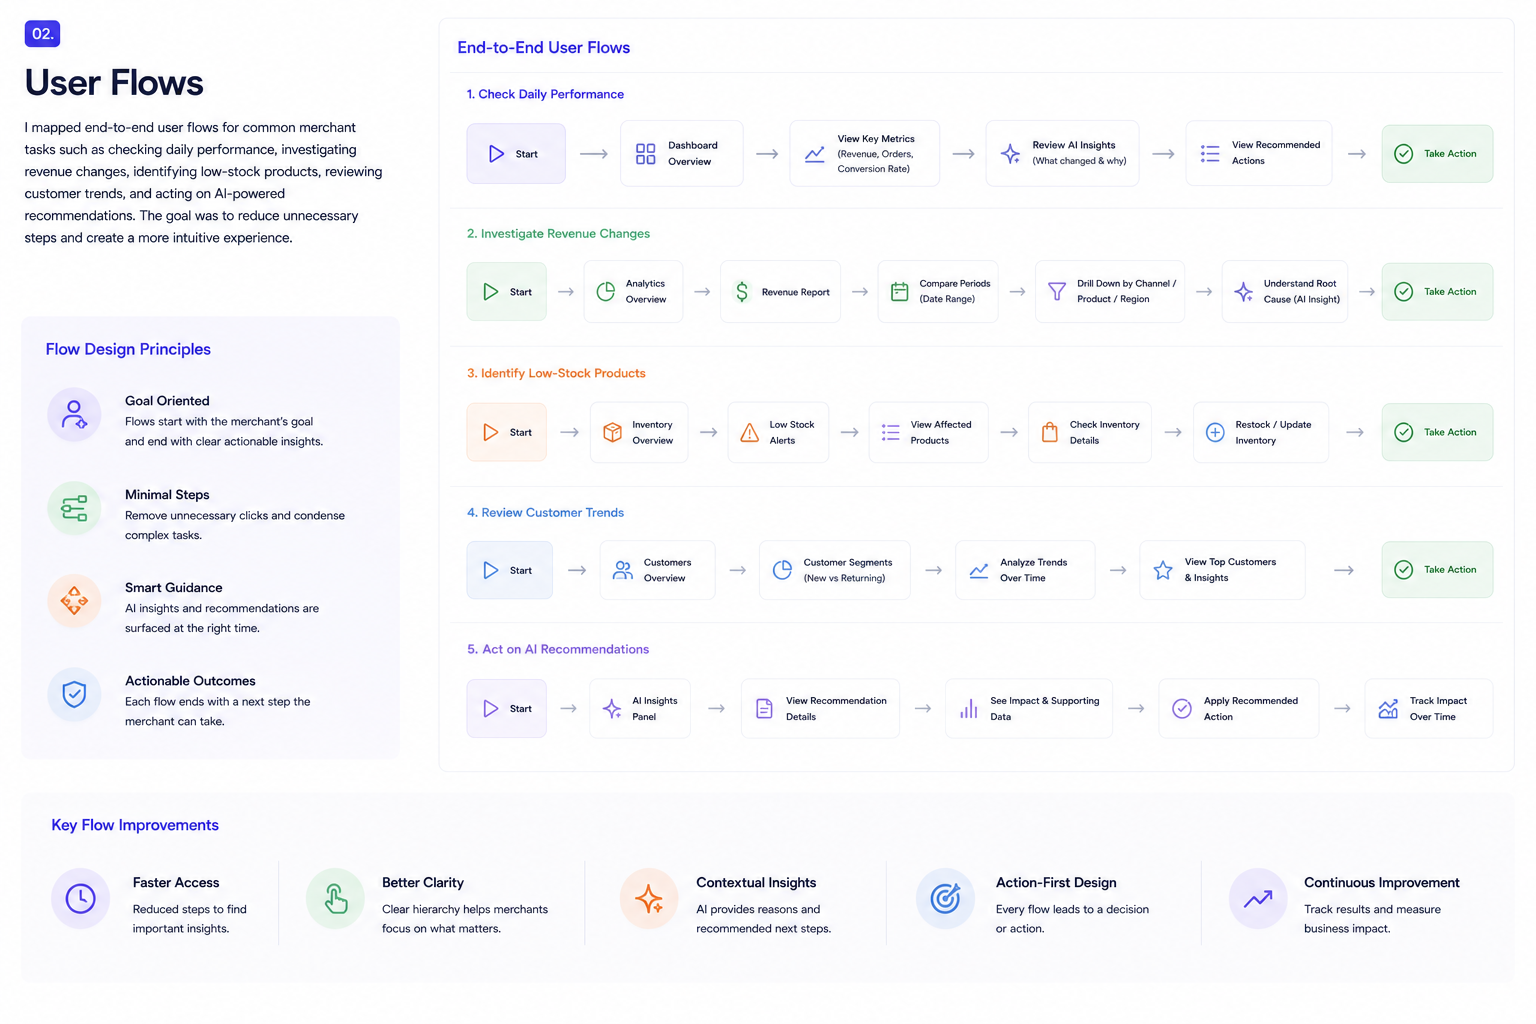The image size is (1536, 1024).
Task: Click the Analyze Trends line chart icon
Action: 979,570
